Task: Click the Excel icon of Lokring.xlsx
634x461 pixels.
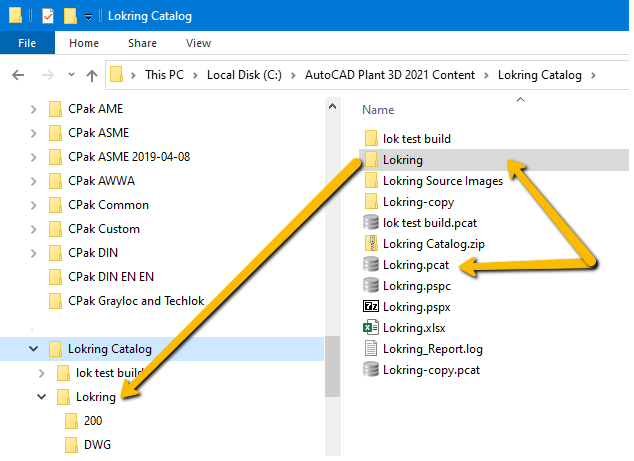Action: [371, 328]
